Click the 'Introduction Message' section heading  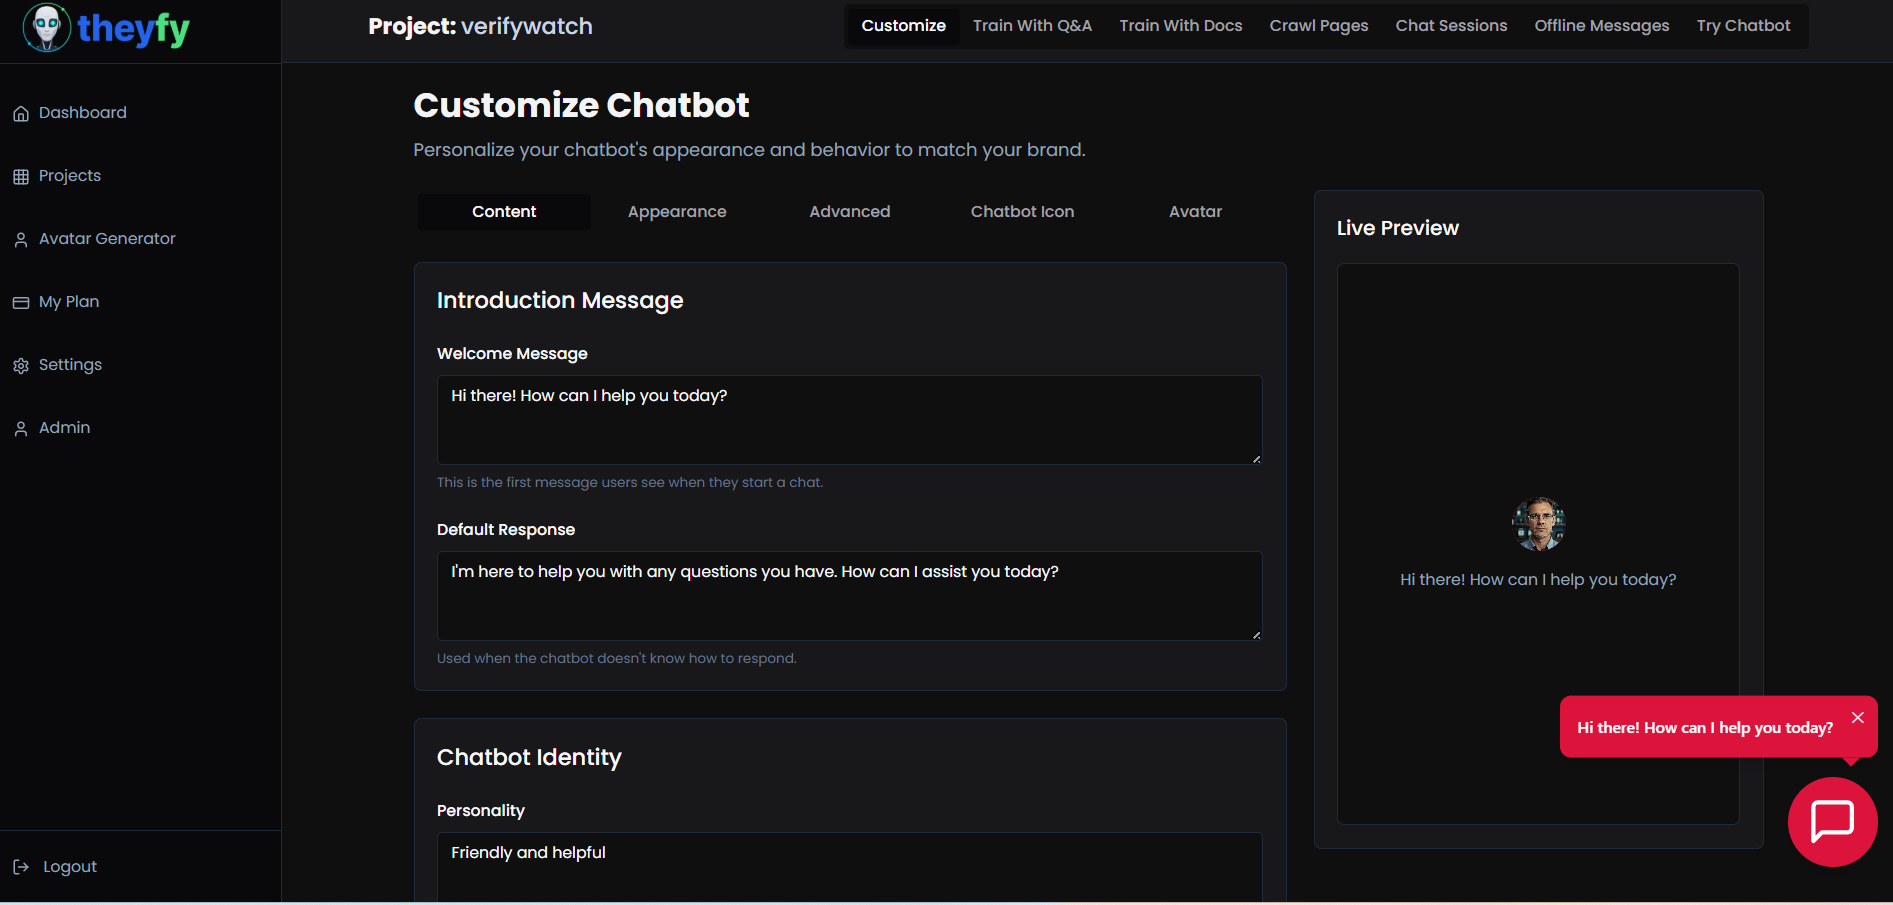tap(560, 300)
